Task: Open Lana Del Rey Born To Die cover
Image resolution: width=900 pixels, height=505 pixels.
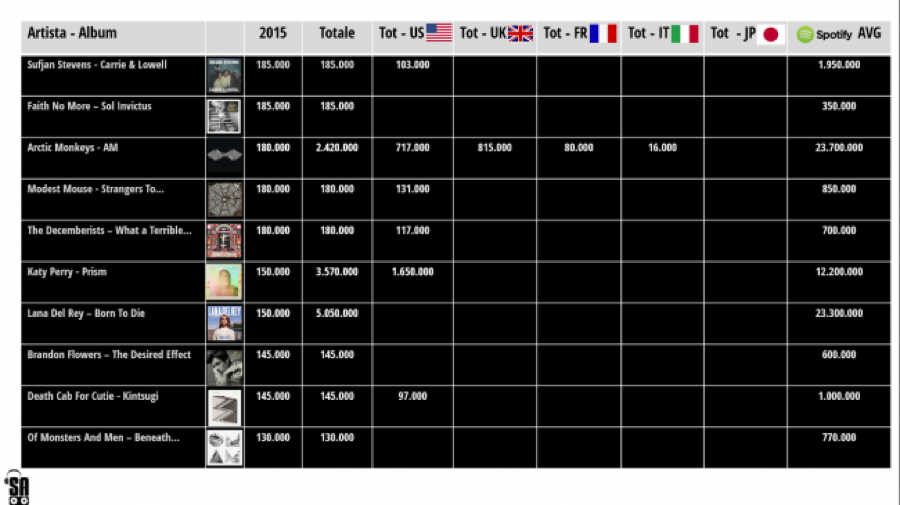Action: [x=224, y=323]
